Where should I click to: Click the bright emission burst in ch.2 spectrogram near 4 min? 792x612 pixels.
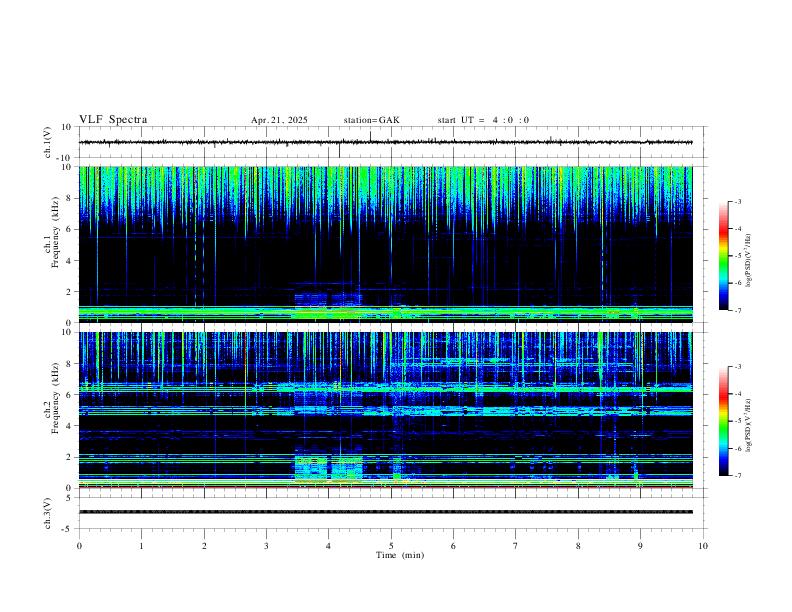[328, 467]
